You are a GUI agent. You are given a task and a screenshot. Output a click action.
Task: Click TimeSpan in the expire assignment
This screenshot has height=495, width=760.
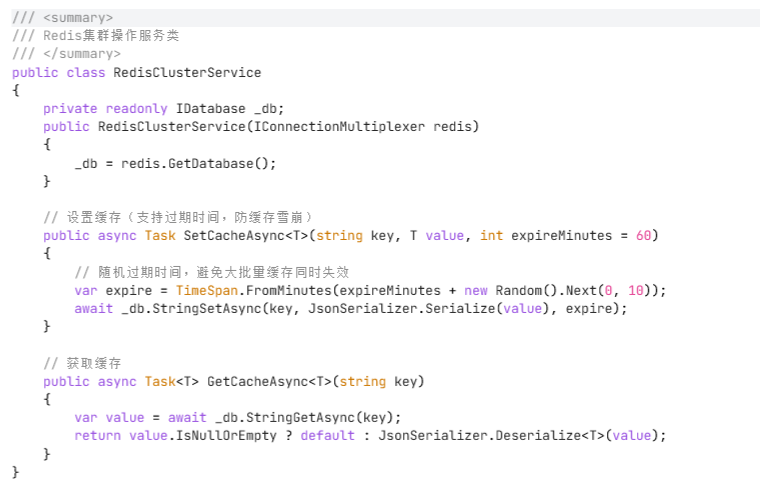[x=206, y=291]
